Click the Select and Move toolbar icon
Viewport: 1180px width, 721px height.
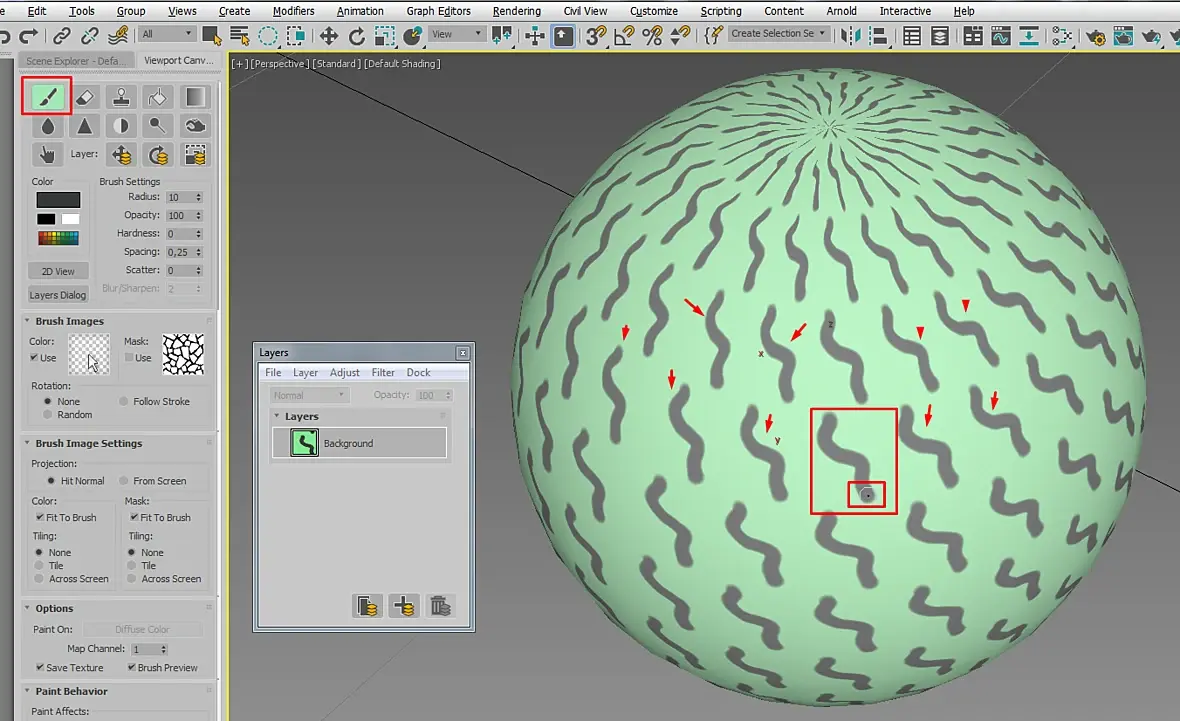click(x=328, y=36)
